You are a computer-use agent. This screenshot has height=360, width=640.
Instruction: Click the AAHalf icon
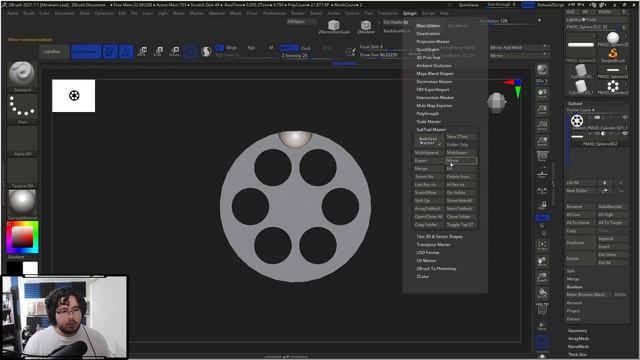pos(542,141)
